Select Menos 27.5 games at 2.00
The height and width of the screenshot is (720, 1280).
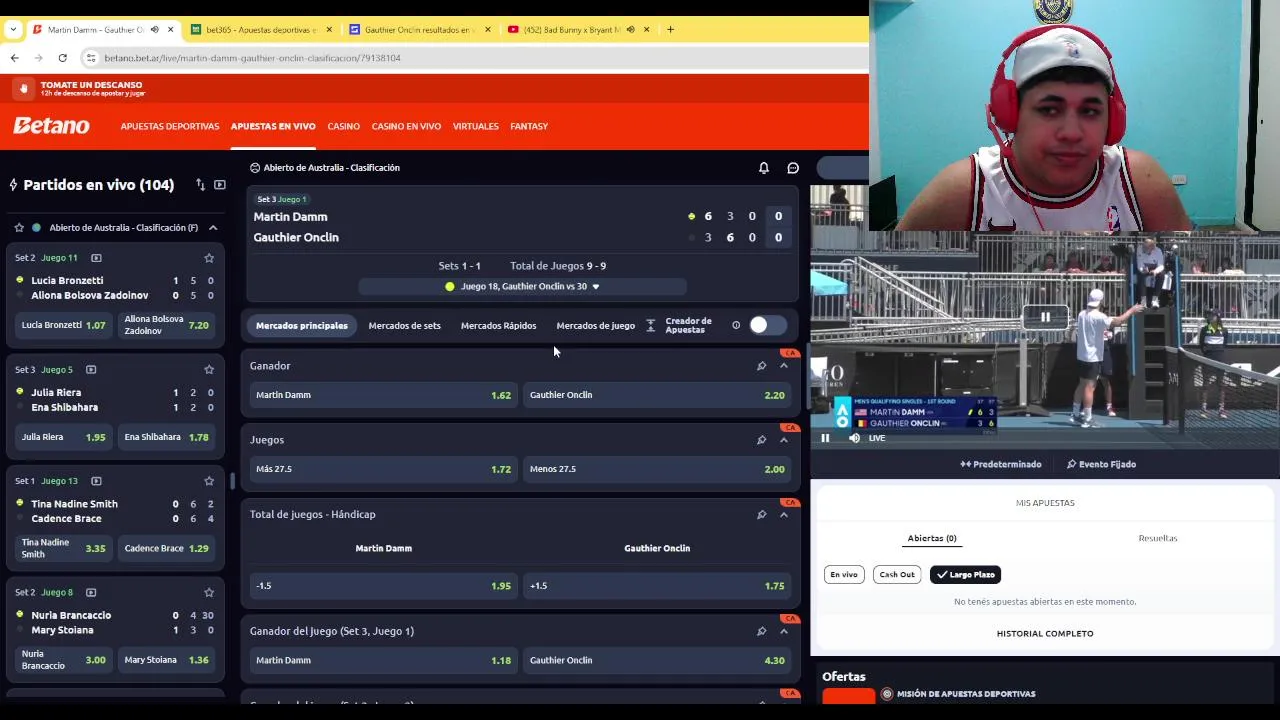click(657, 469)
